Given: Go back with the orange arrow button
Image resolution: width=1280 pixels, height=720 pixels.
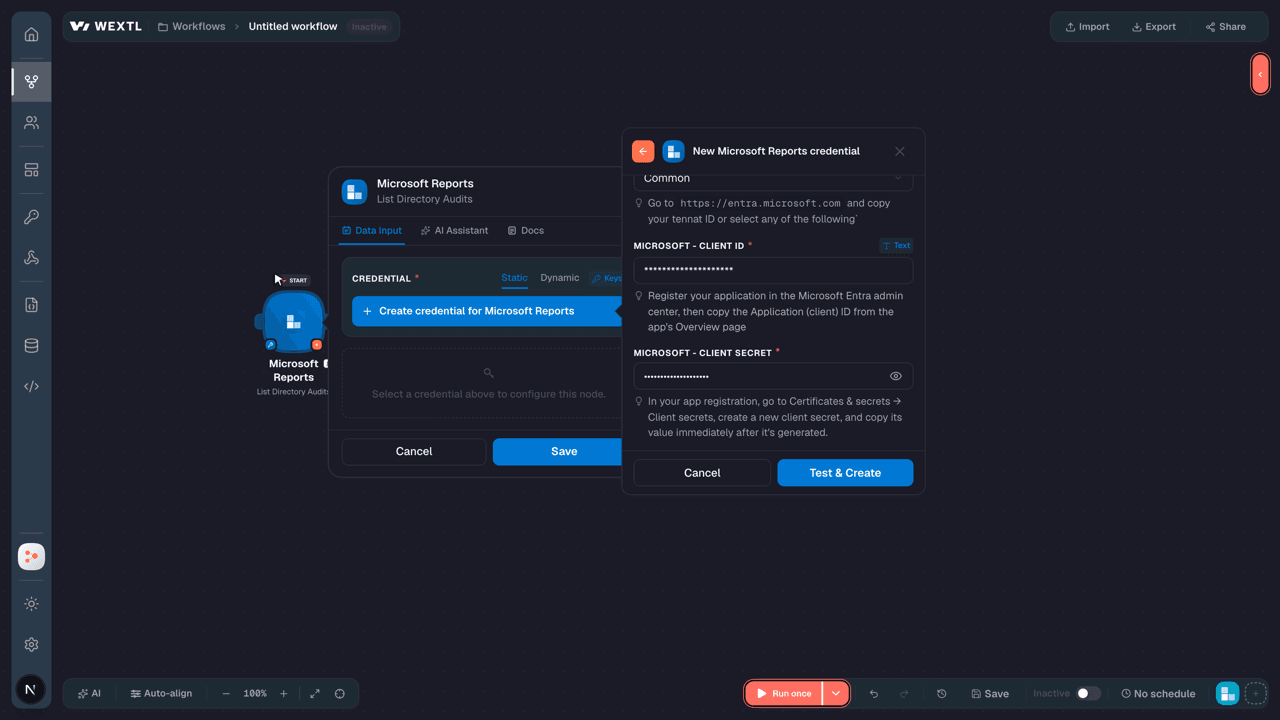Looking at the screenshot, I should click(643, 151).
